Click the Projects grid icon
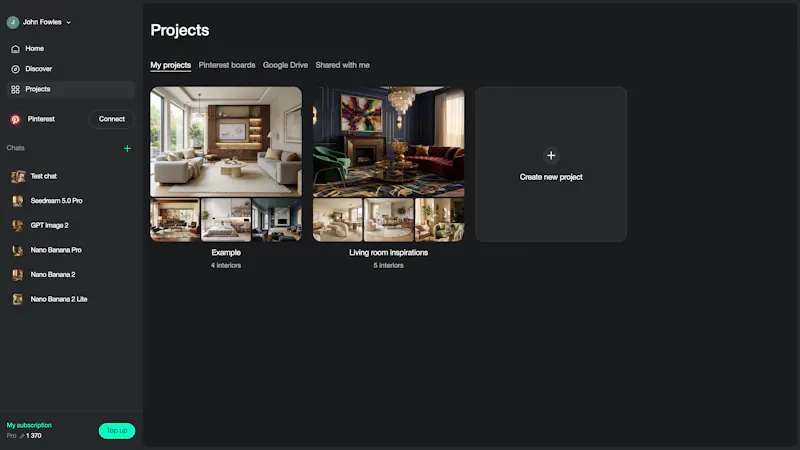 [x=15, y=89]
